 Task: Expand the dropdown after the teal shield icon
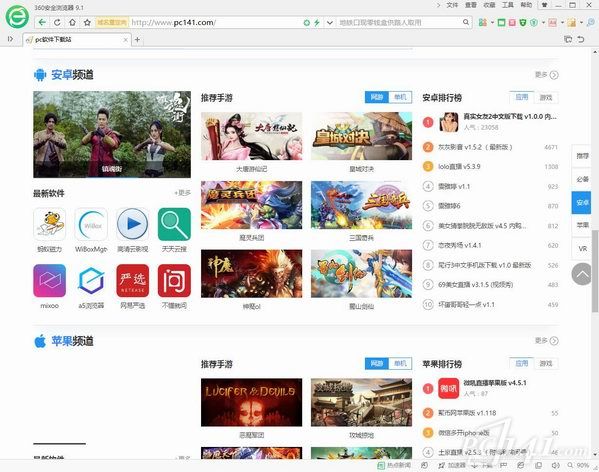pos(543,23)
